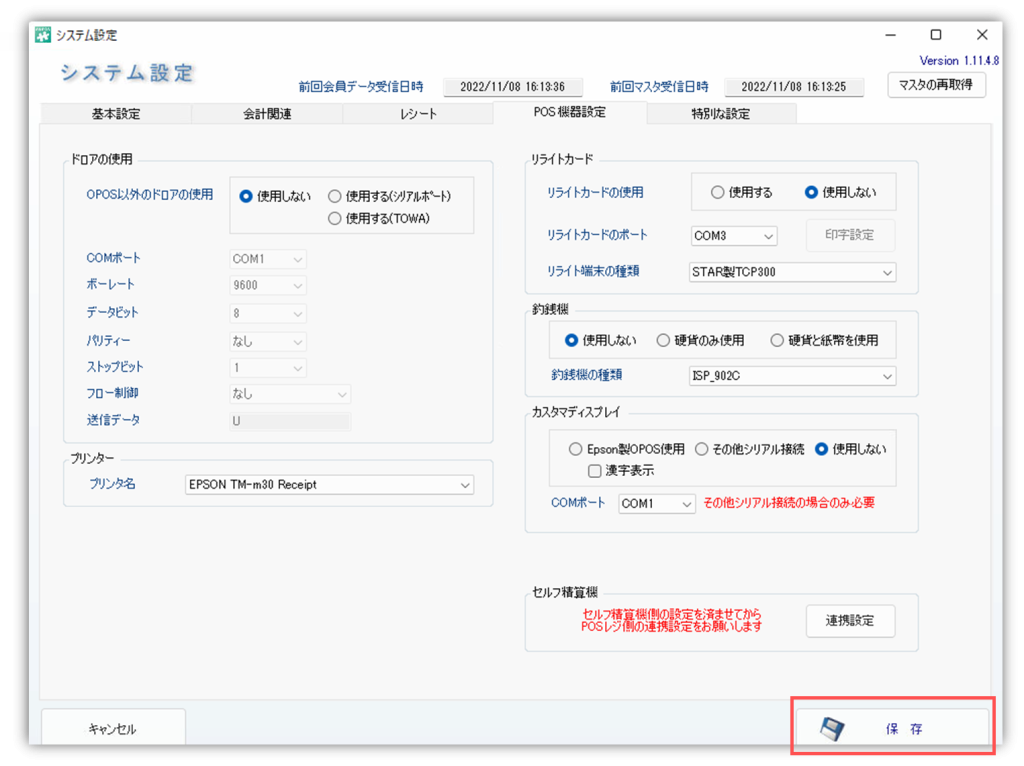Open the 釣銭機の種類 dropdown showing ISP_902C
Image resolution: width=1024 pixels, height=766 pixels.
[792, 375]
